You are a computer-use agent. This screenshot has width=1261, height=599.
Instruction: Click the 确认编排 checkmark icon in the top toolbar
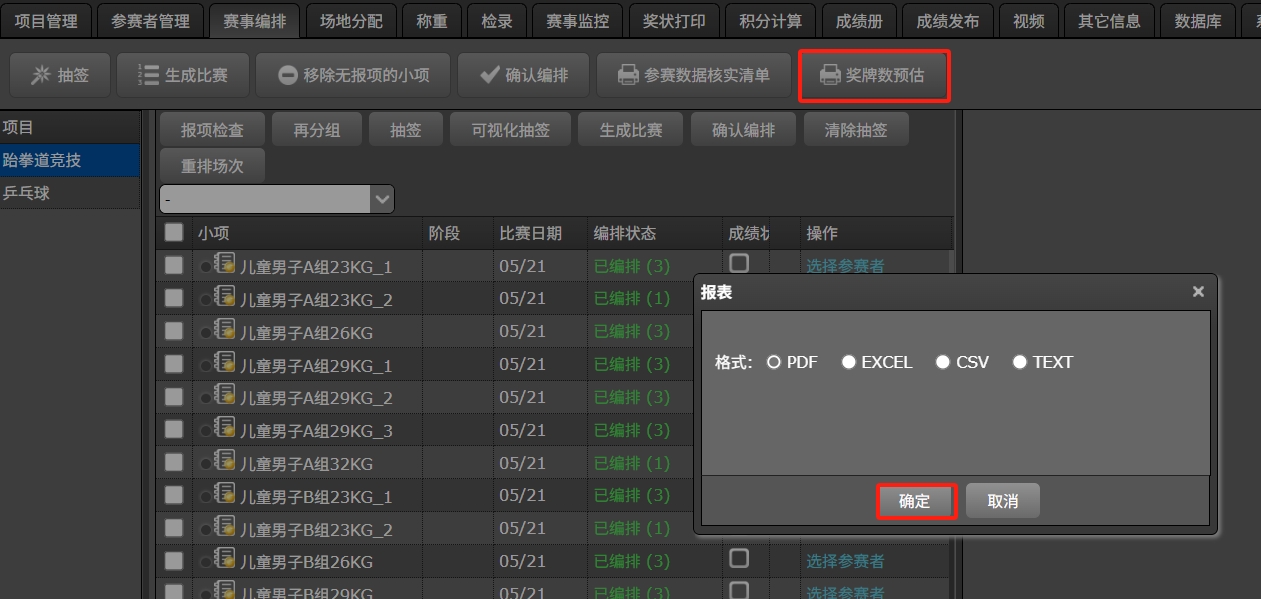pyautogui.click(x=490, y=75)
